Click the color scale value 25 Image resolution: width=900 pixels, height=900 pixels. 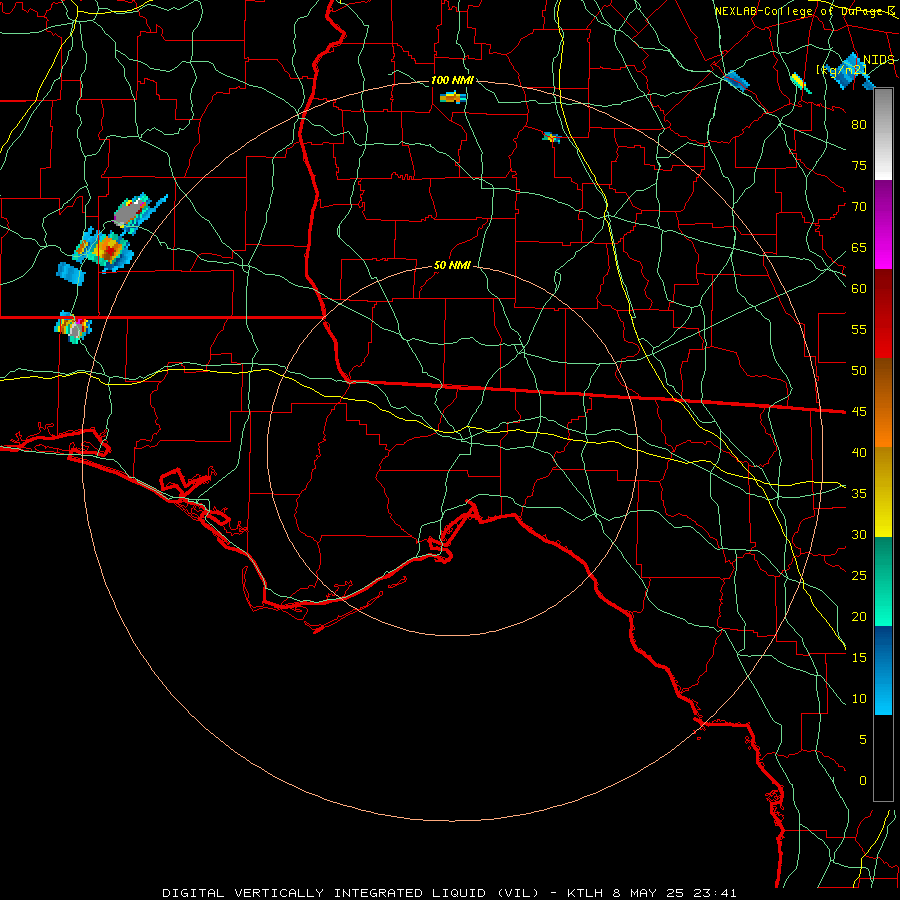point(859,576)
